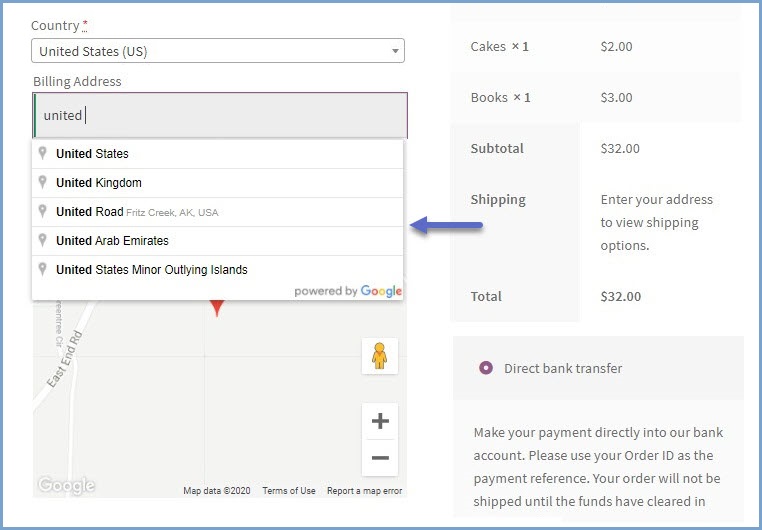Open the Country dropdown list
Image resolution: width=762 pixels, height=530 pixels.
pyautogui.click(x=218, y=51)
